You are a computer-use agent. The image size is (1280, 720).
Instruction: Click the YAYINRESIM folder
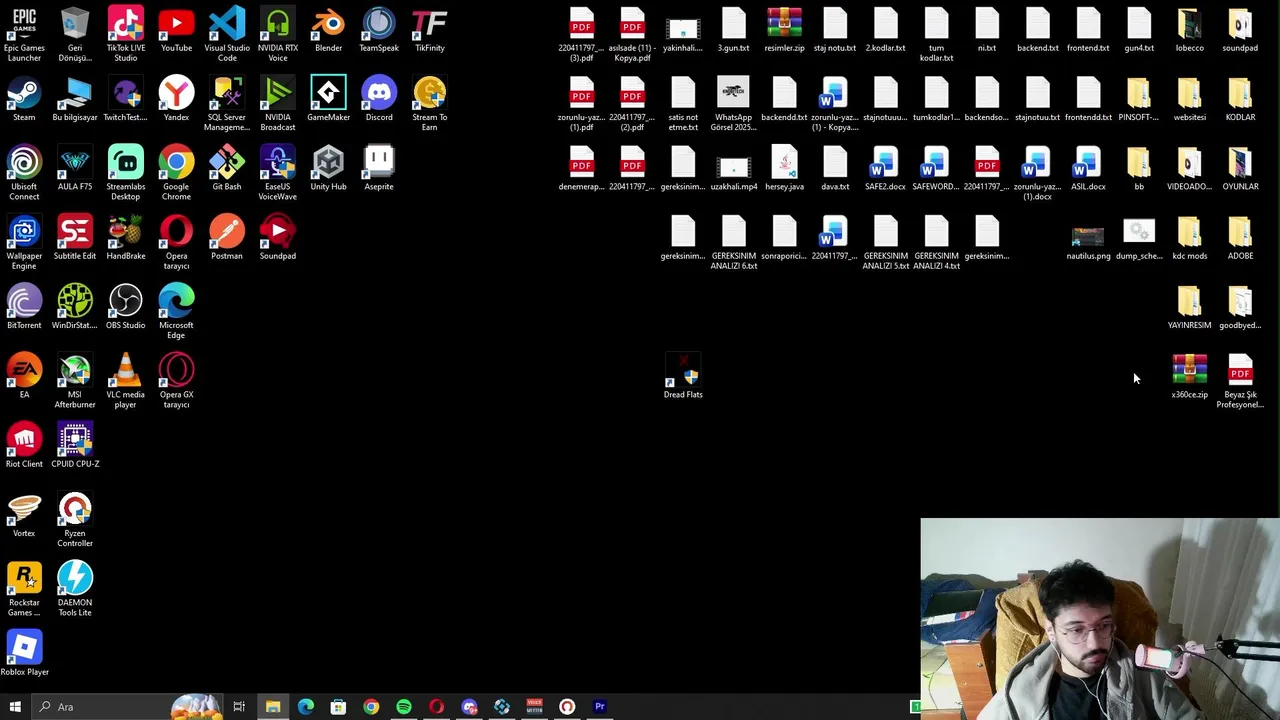1189,307
